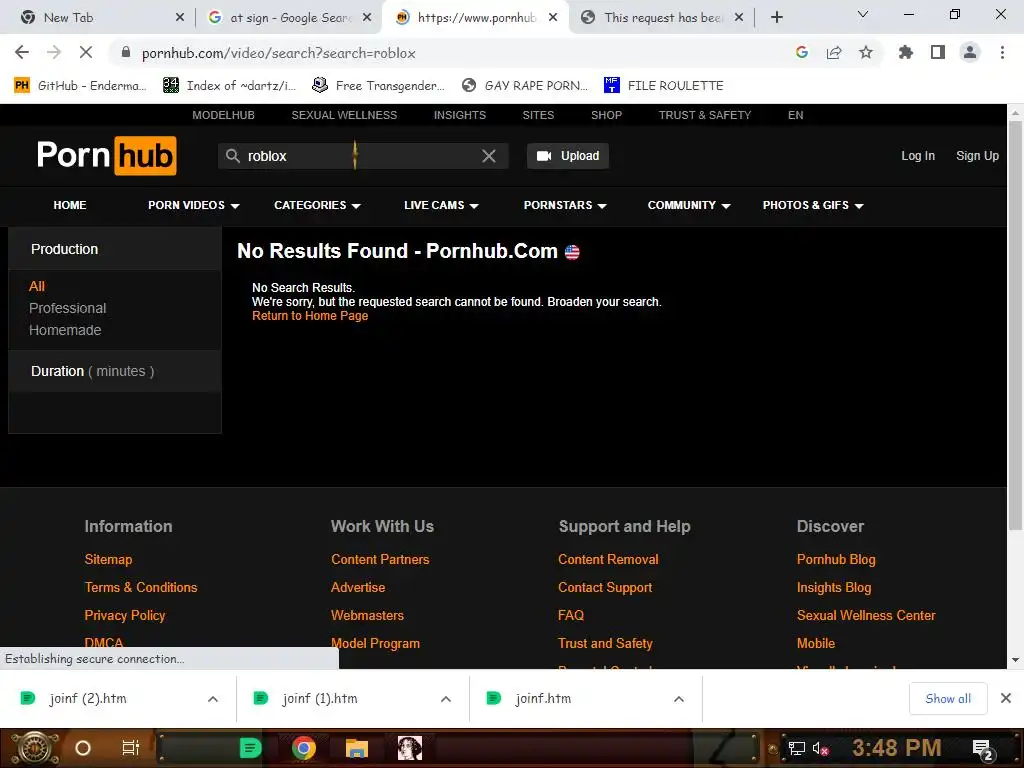Click the muted volume tray icon
1024x768 pixels.
click(x=820, y=748)
